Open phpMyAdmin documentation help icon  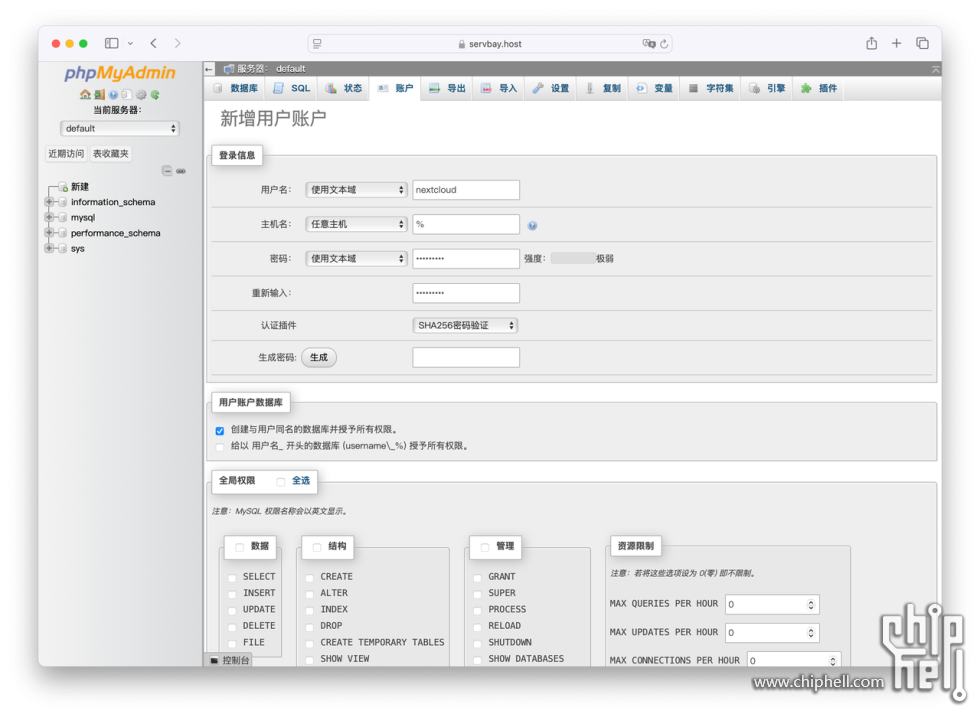(x=113, y=94)
